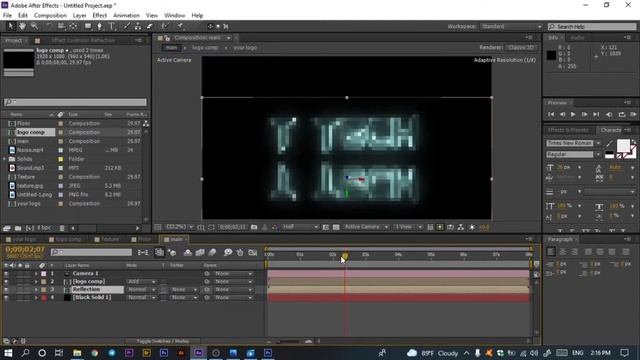Switch to the Effect Controls panel tab
The height and width of the screenshot is (360, 640).
click(x=83, y=40)
